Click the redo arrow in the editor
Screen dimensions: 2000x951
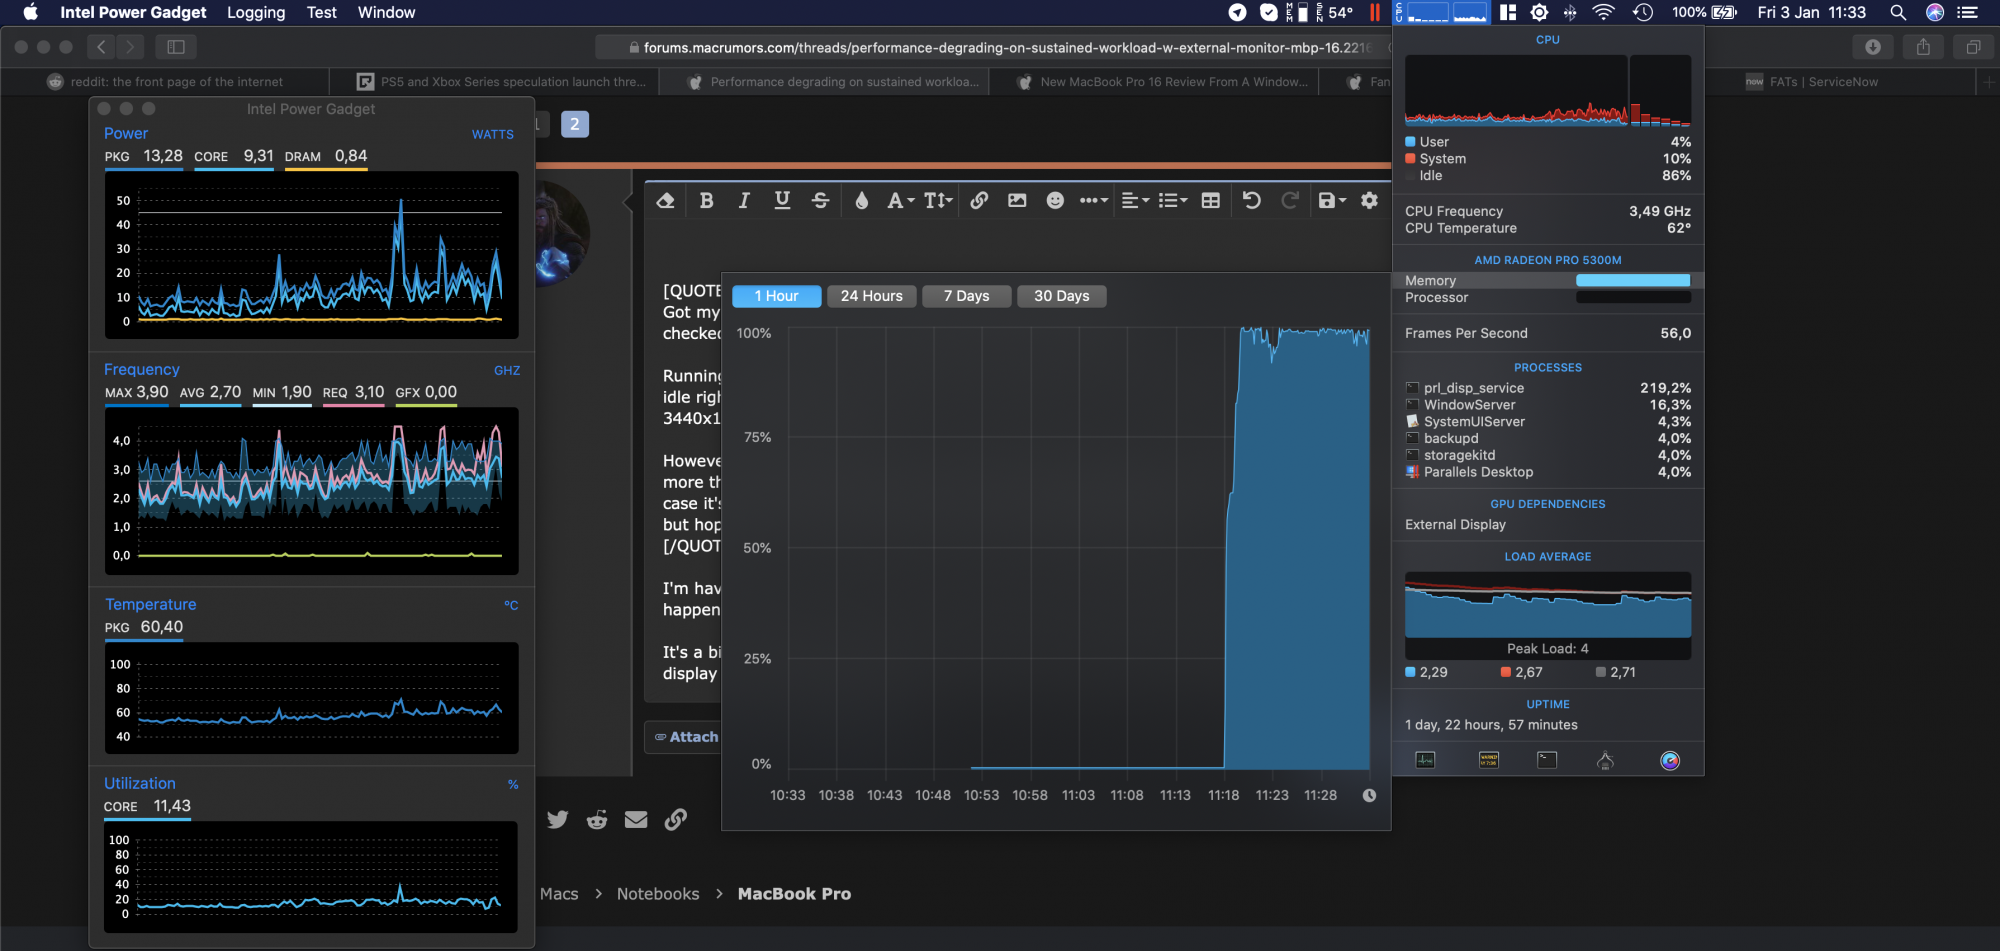point(1290,200)
